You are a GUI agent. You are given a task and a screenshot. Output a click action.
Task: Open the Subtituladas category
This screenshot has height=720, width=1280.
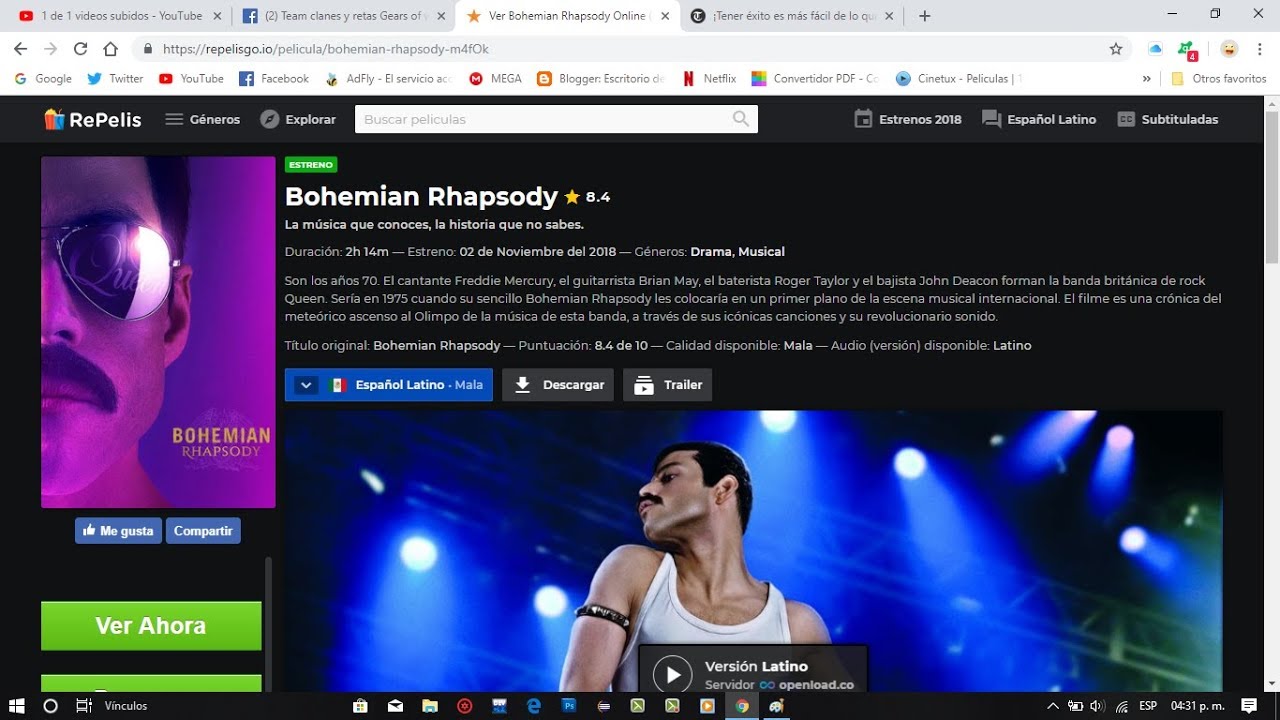pyautogui.click(x=1167, y=119)
